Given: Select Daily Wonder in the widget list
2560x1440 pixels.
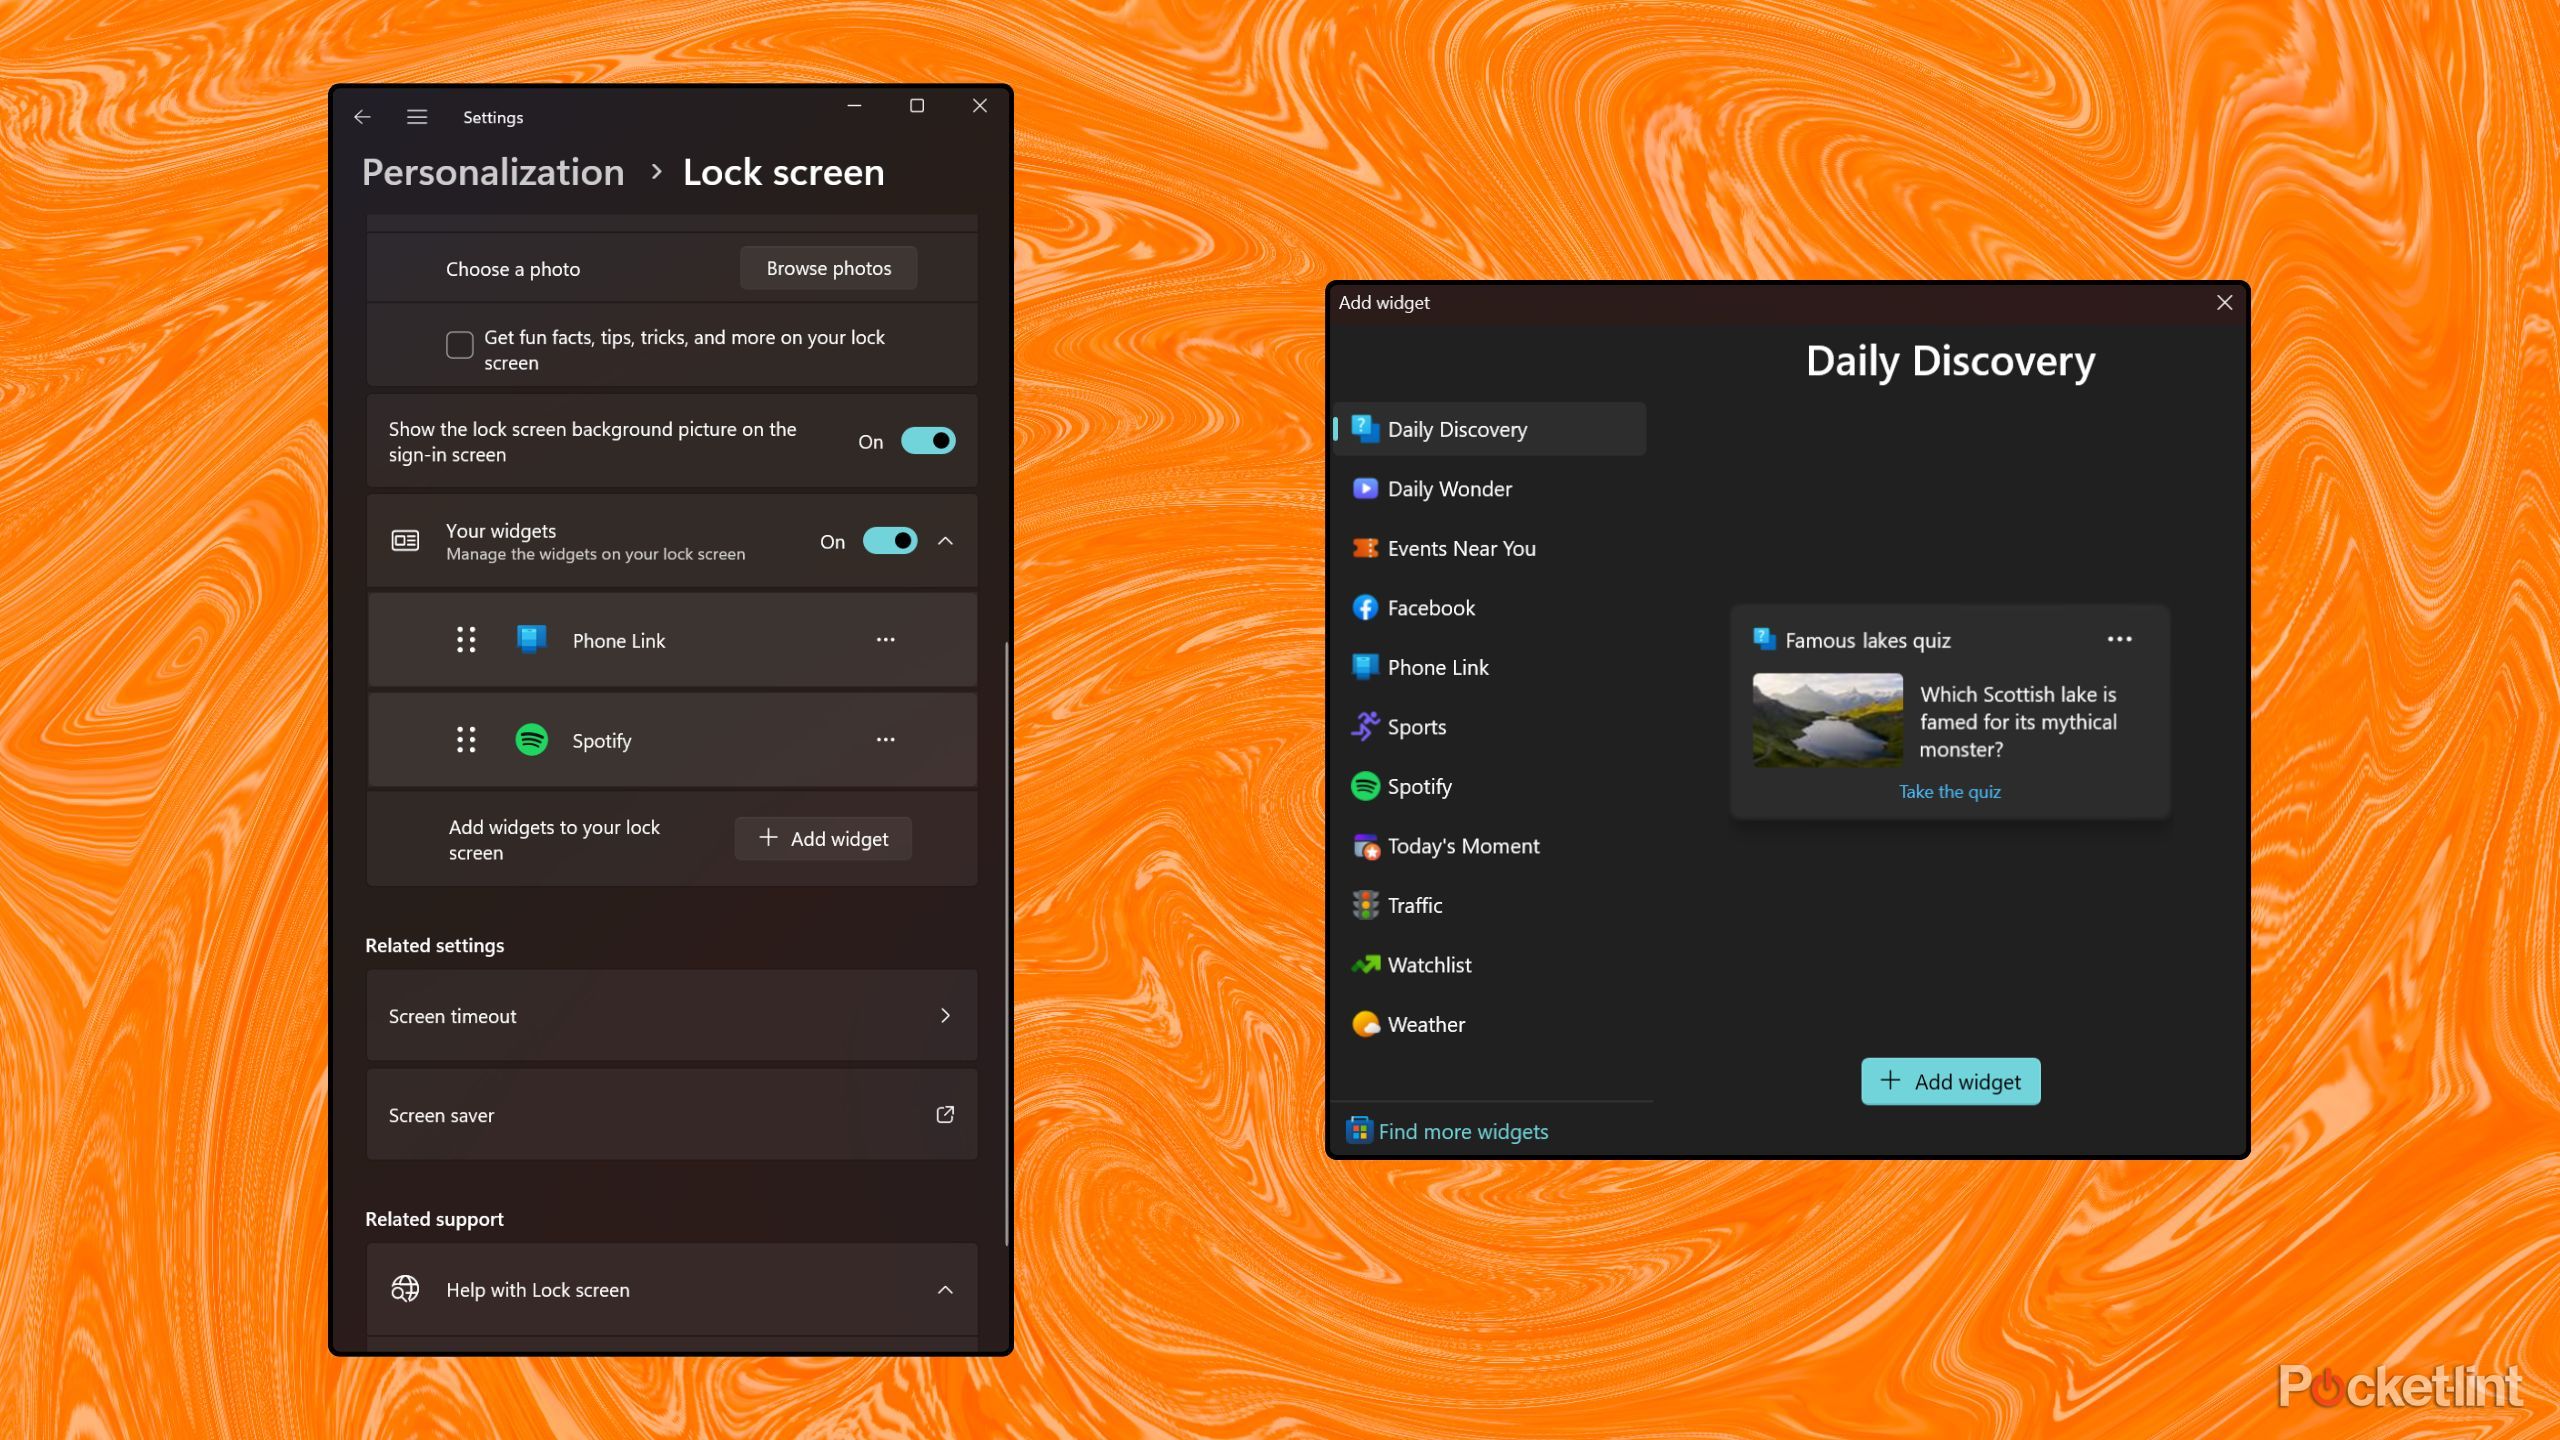Looking at the screenshot, I should coord(1490,489).
